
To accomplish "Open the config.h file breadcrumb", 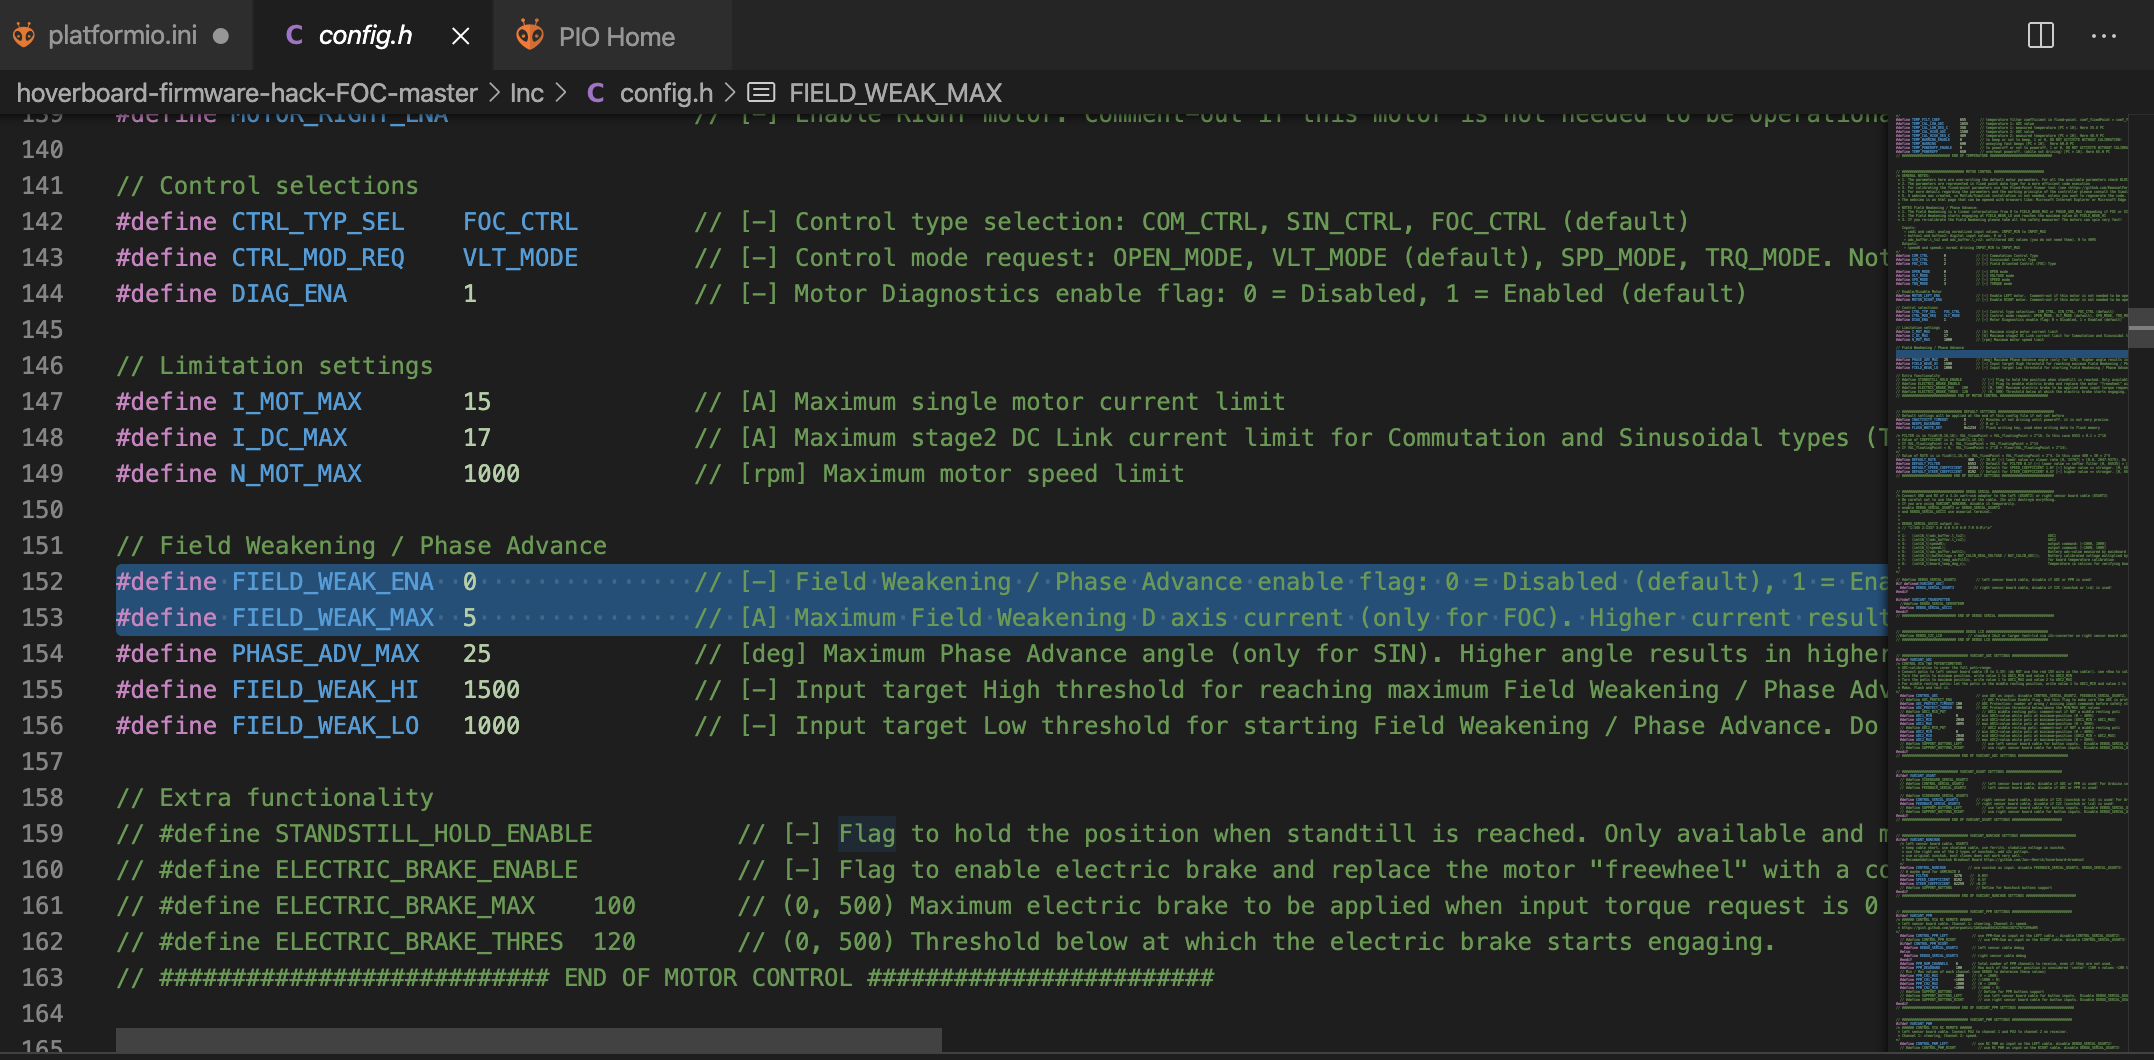I will click(x=666, y=93).
